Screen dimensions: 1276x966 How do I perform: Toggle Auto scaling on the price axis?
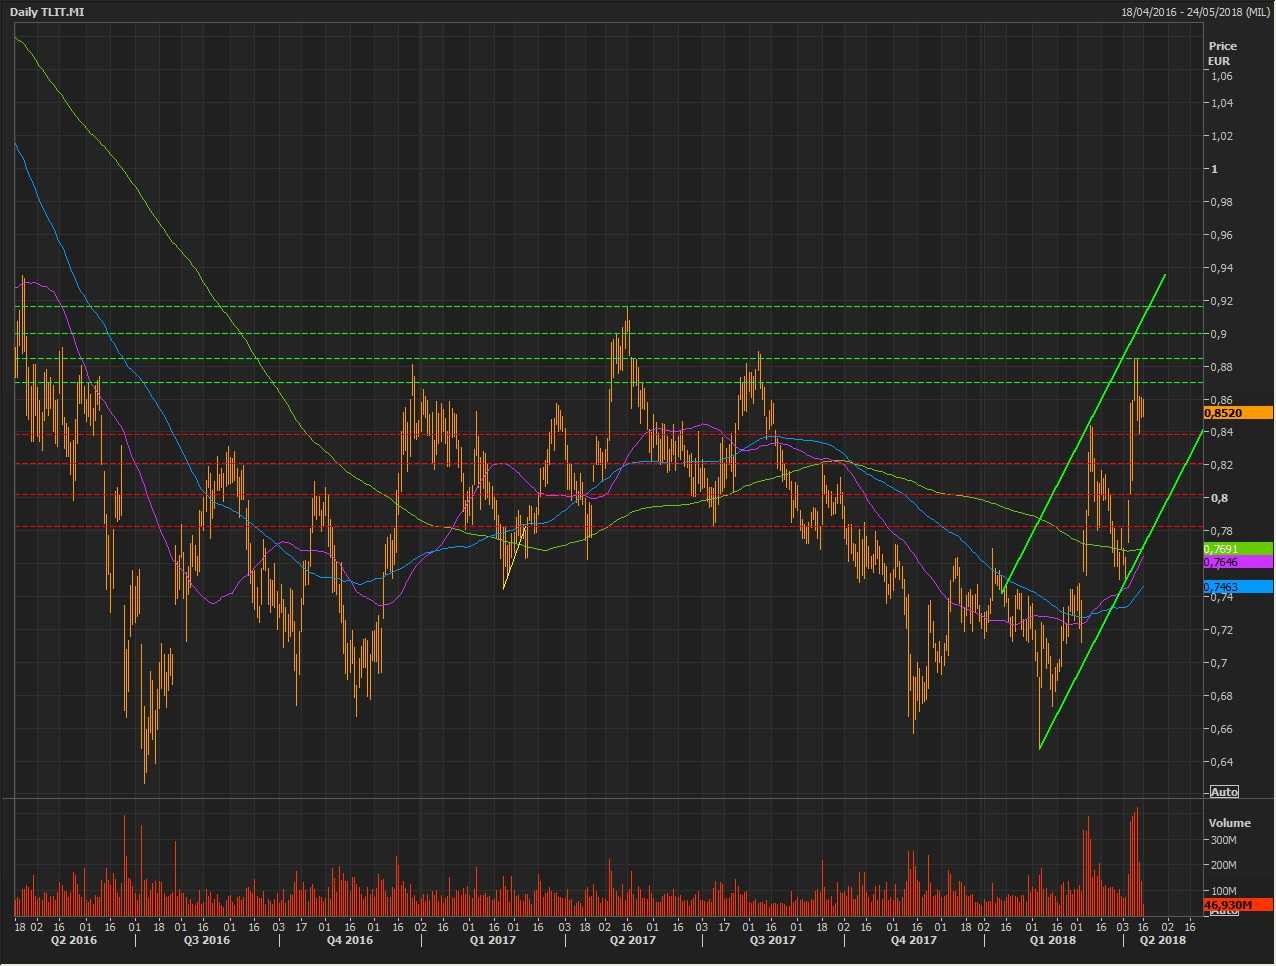coord(1224,792)
